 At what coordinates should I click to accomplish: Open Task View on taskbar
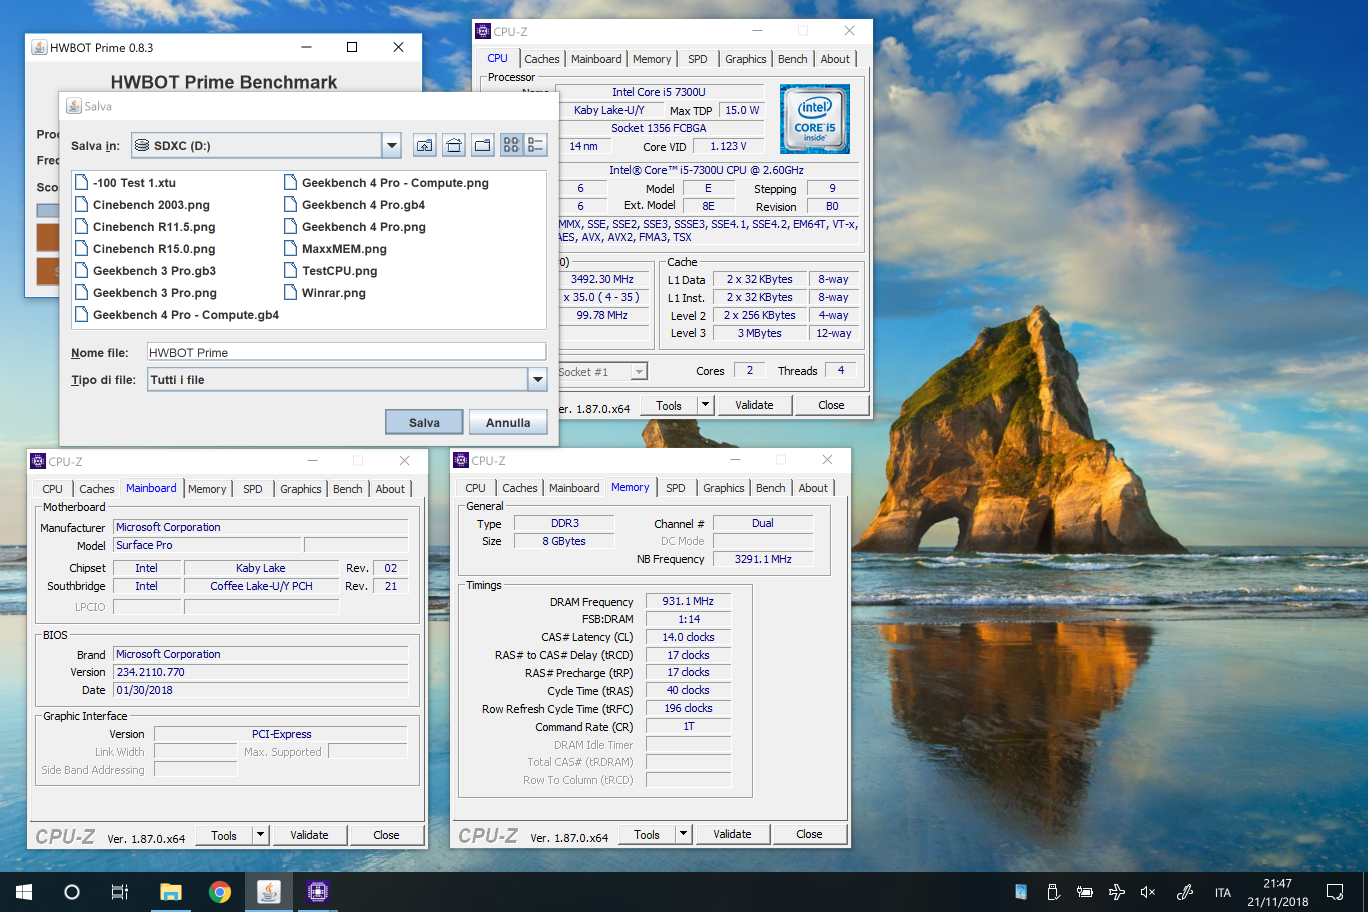click(x=120, y=892)
